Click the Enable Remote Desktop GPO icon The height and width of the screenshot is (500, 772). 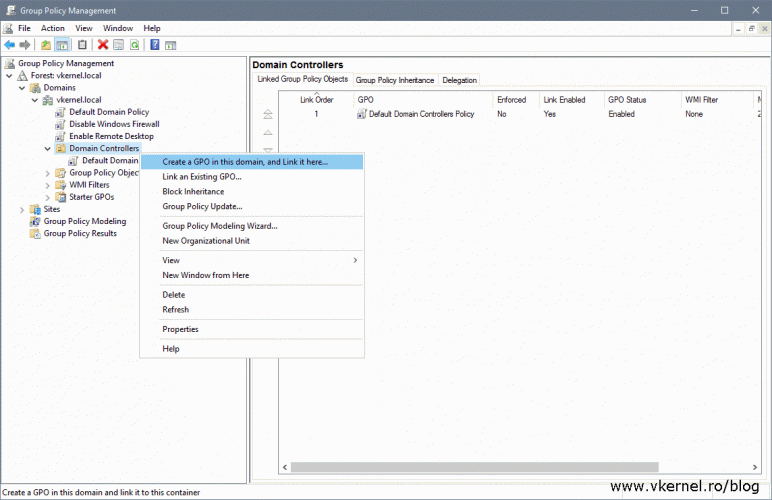click(x=60, y=136)
